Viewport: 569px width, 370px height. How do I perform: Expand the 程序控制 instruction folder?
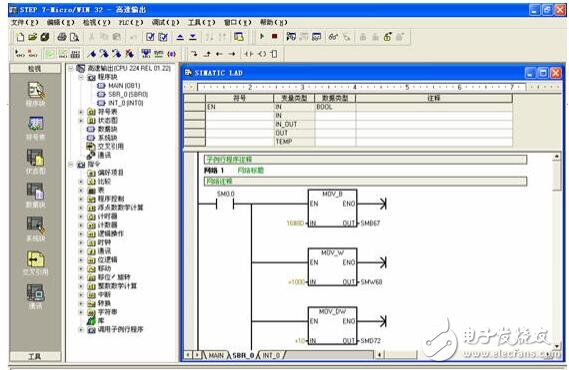click(x=81, y=199)
